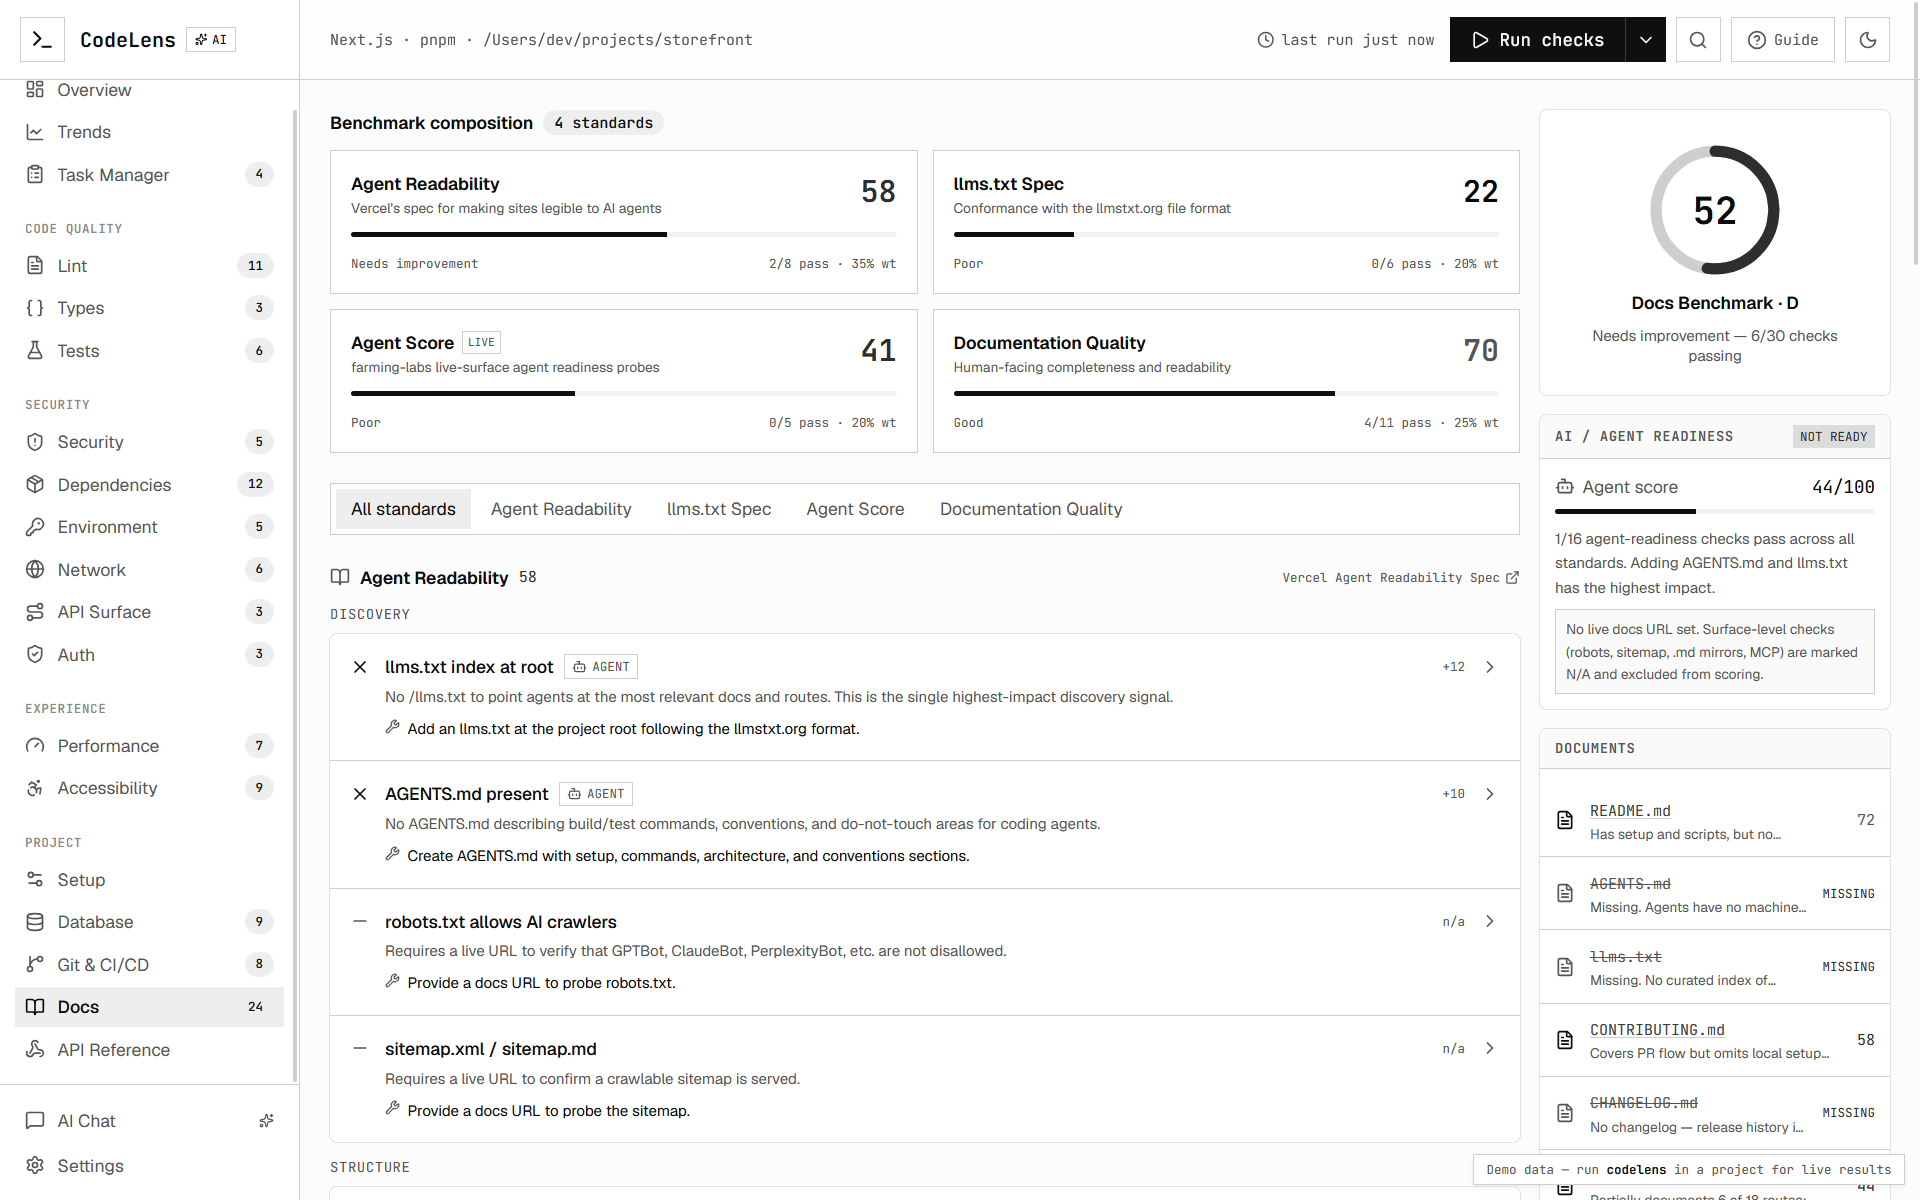This screenshot has width=1920, height=1200.
Task: Click the 4 standards badge
Action: click(603, 123)
